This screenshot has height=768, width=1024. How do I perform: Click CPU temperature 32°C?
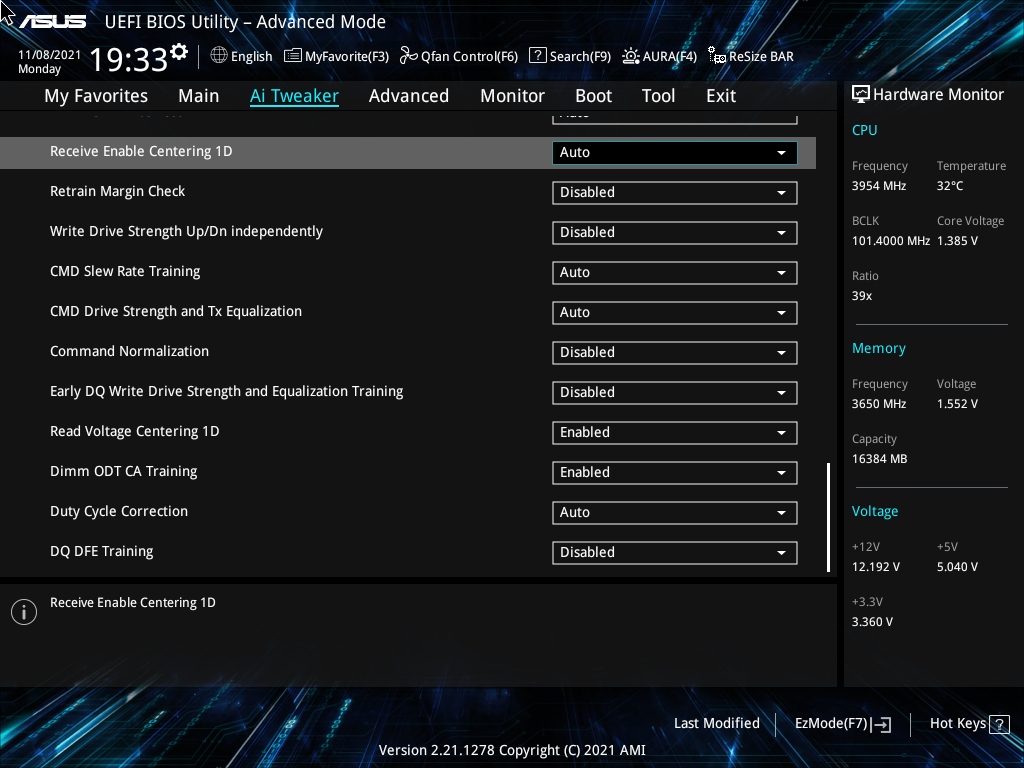(950, 186)
